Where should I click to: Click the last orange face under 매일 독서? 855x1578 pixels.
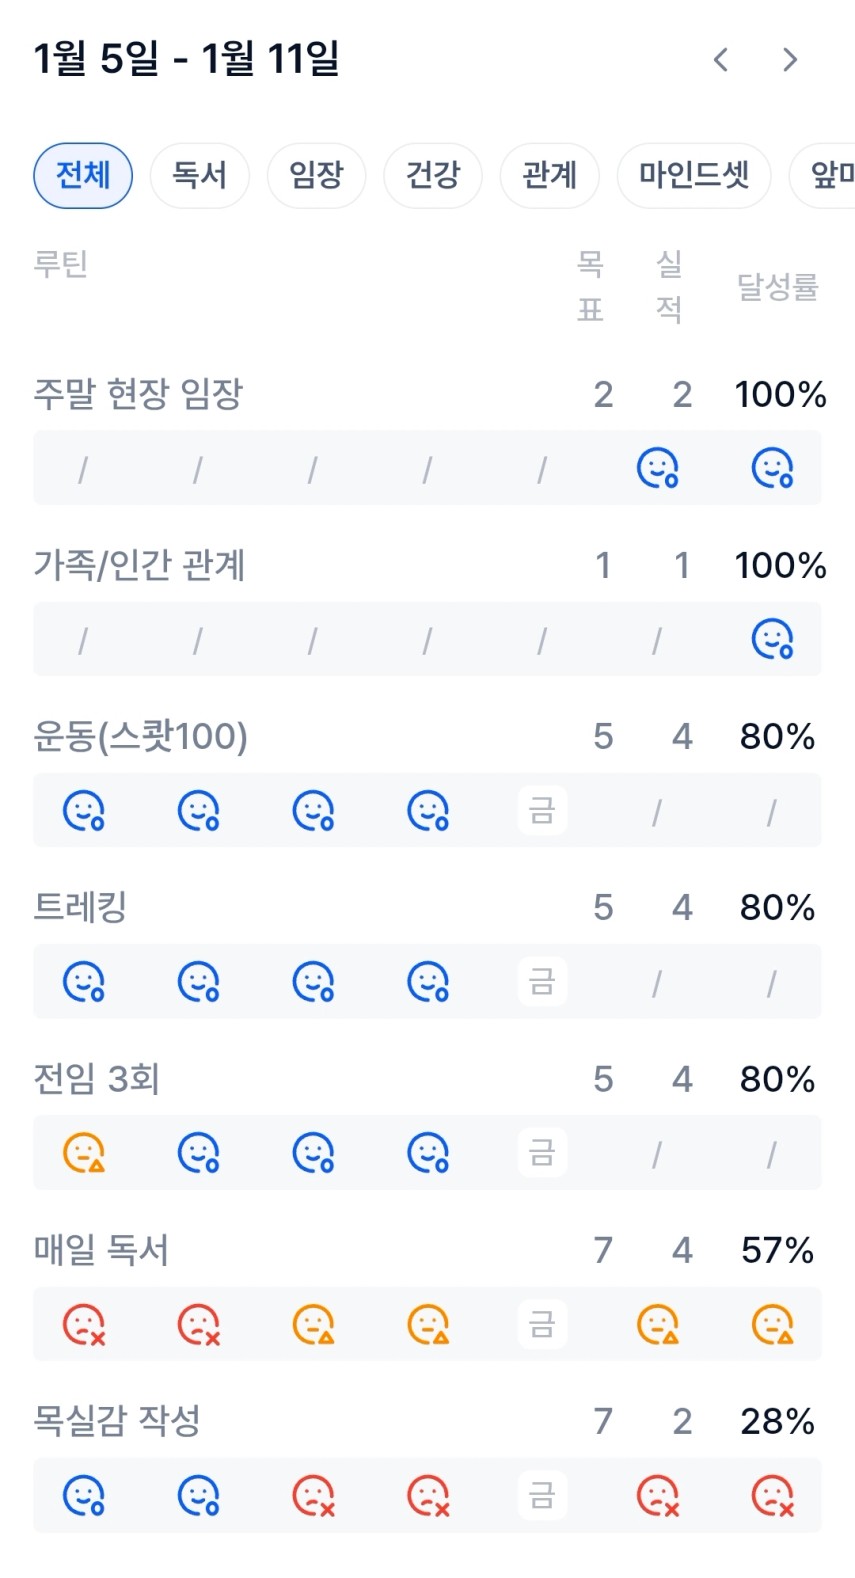pyautogui.click(x=772, y=1325)
